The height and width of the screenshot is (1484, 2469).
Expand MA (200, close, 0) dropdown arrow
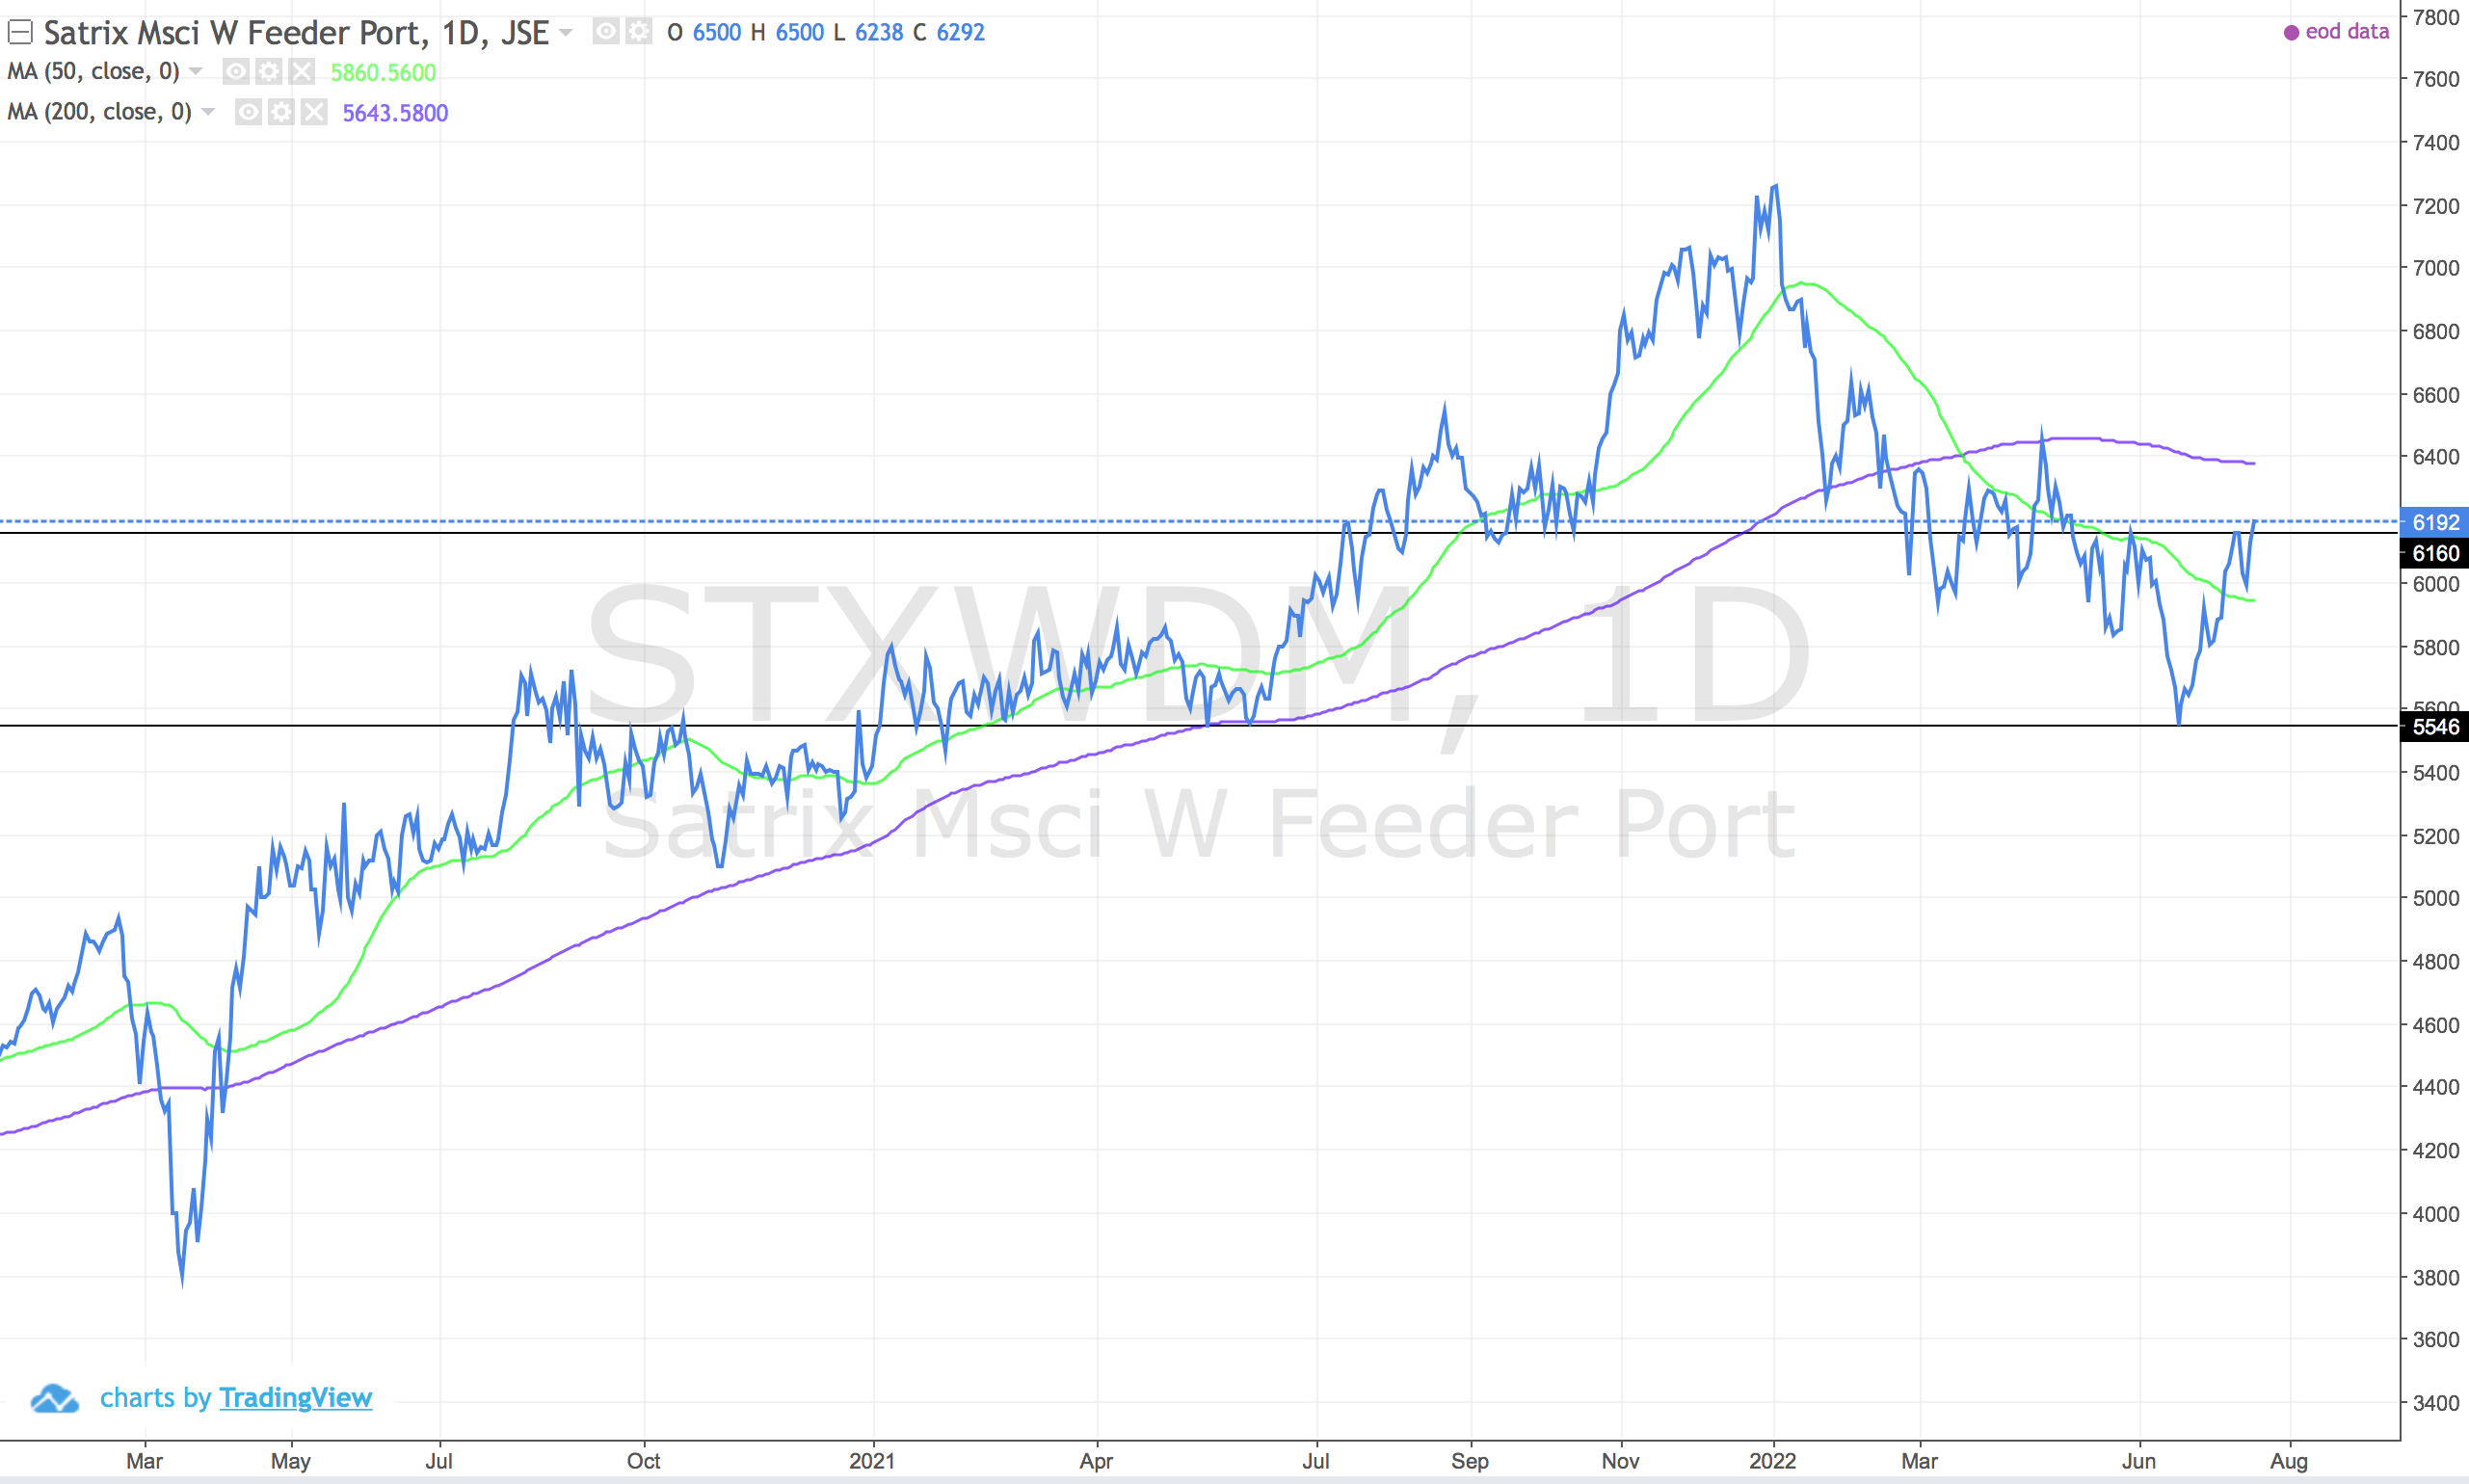[208, 111]
